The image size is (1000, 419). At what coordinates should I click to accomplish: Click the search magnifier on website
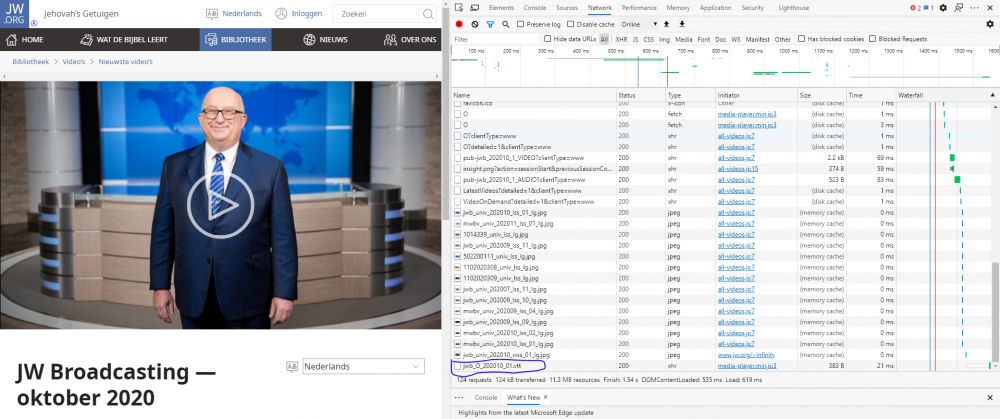click(x=427, y=15)
